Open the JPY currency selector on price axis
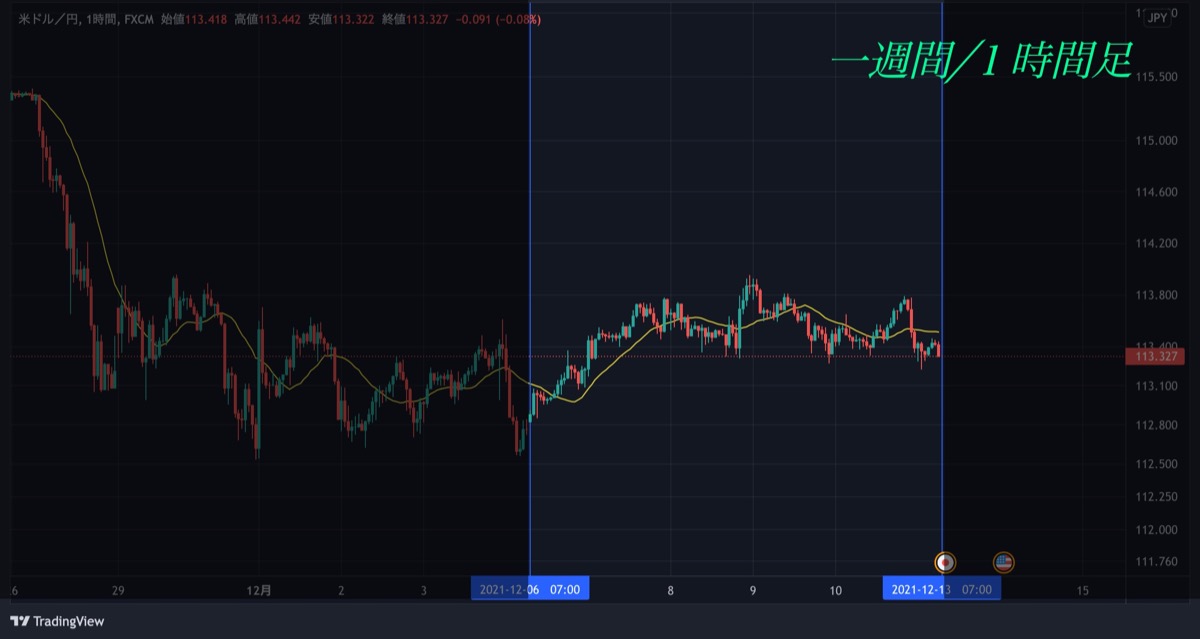1200x639 pixels. pos(1157,18)
